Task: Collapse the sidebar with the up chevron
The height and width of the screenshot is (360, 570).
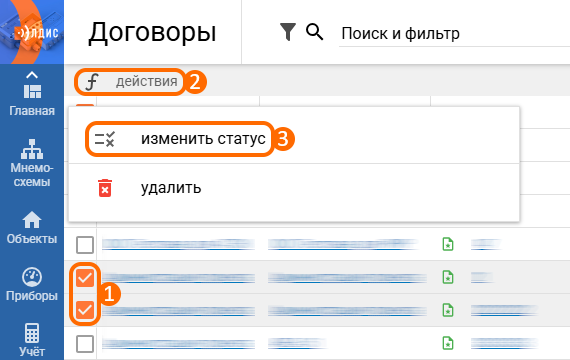Action: [32, 75]
